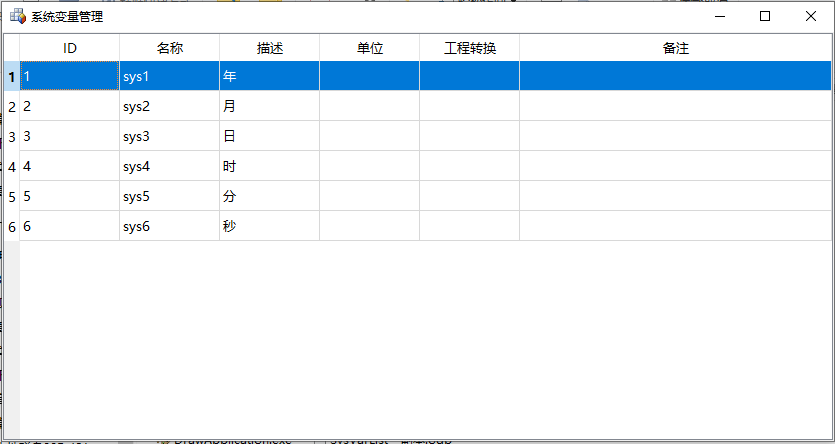Image resolution: width=835 pixels, height=444 pixels.
Task: Click the 单位 cell in sys2 row
Action: coord(370,106)
